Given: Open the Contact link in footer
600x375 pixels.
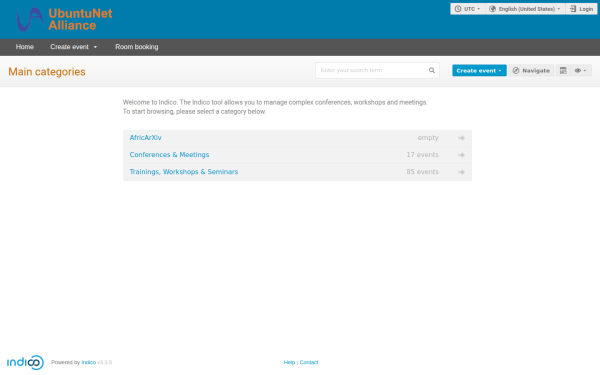Looking at the screenshot, I should 309,362.
